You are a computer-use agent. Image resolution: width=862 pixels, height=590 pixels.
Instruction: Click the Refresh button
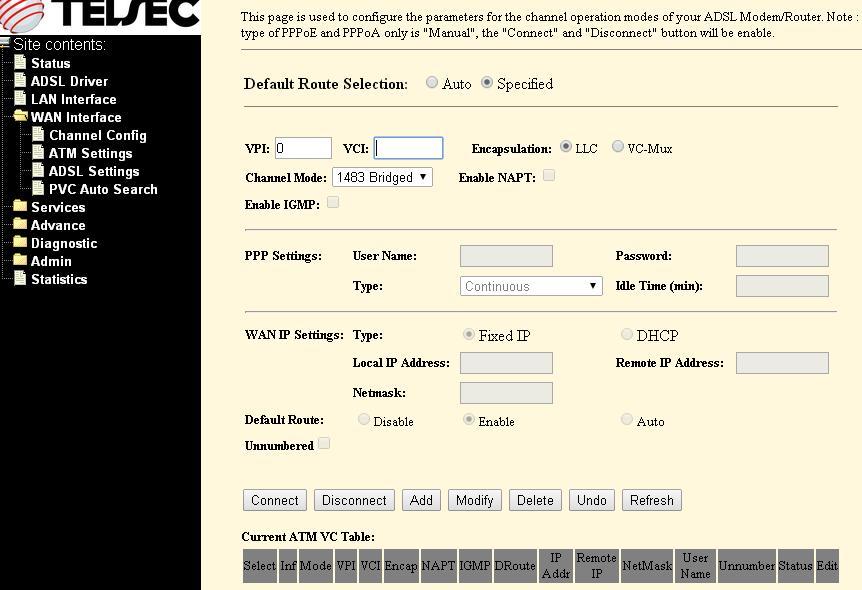coord(651,500)
